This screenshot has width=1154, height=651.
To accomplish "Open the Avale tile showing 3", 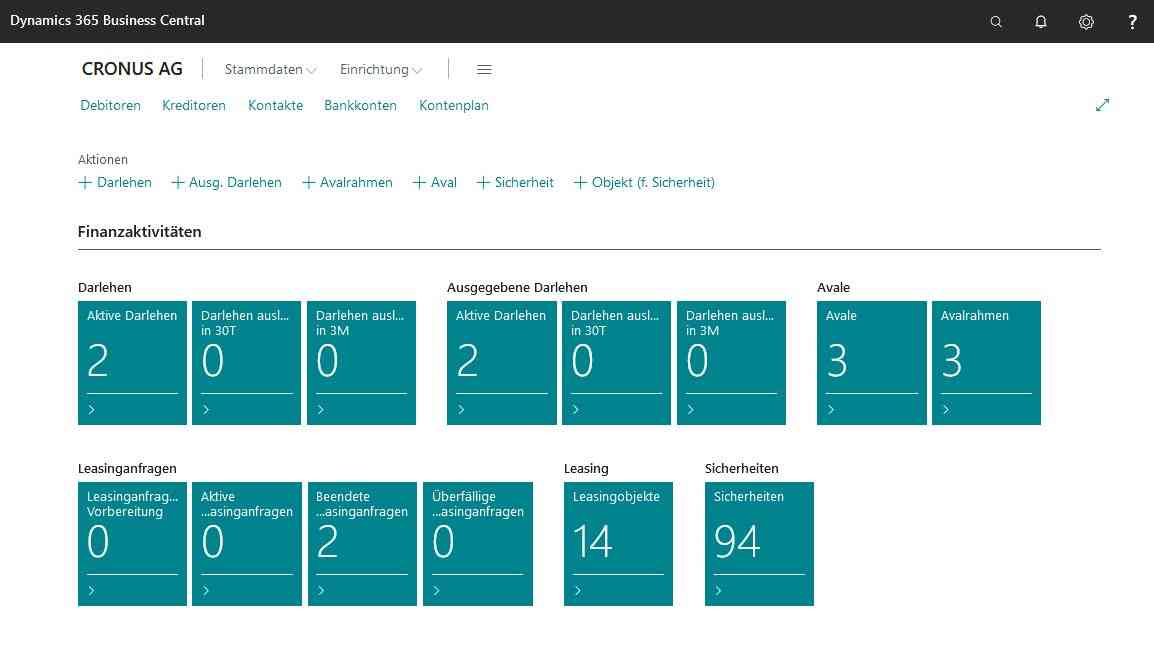I will pyautogui.click(x=871, y=362).
